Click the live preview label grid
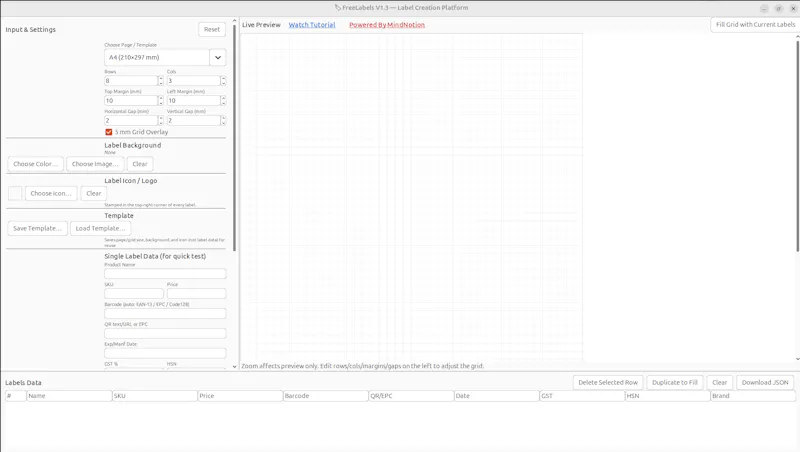The image size is (800, 452). 412,197
